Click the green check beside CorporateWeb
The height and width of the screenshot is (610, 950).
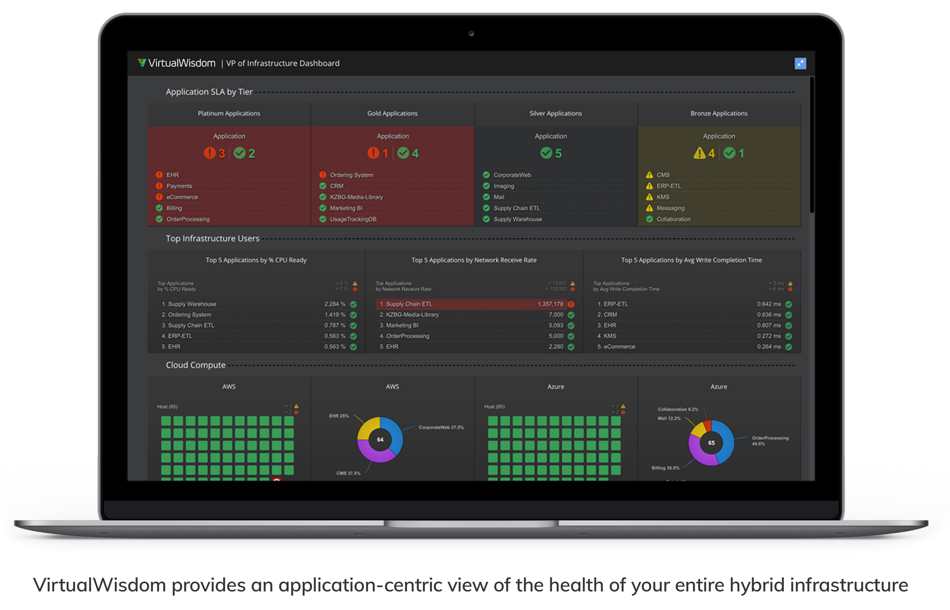(x=487, y=175)
